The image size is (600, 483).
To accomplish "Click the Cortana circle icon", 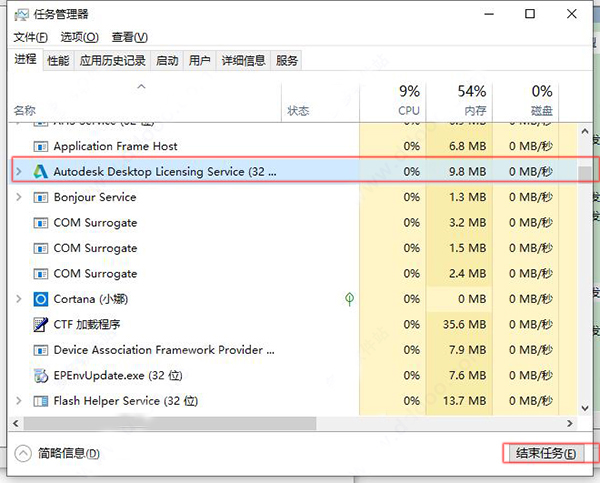I will coord(41,299).
